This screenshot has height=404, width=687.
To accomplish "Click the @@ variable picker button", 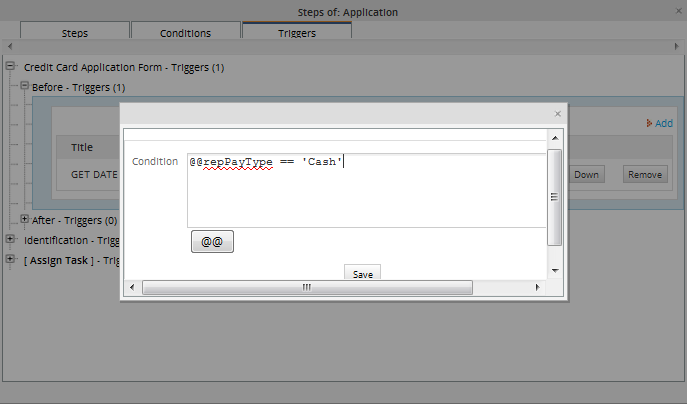I will click(212, 242).
